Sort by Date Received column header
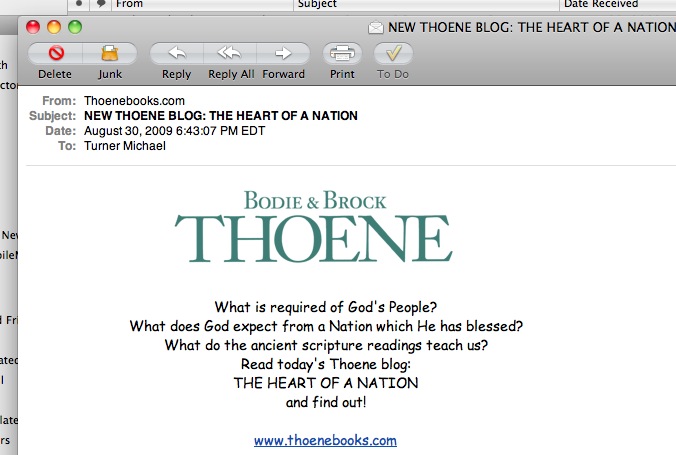Image resolution: width=676 pixels, height=455 pixels. (618, 4)
